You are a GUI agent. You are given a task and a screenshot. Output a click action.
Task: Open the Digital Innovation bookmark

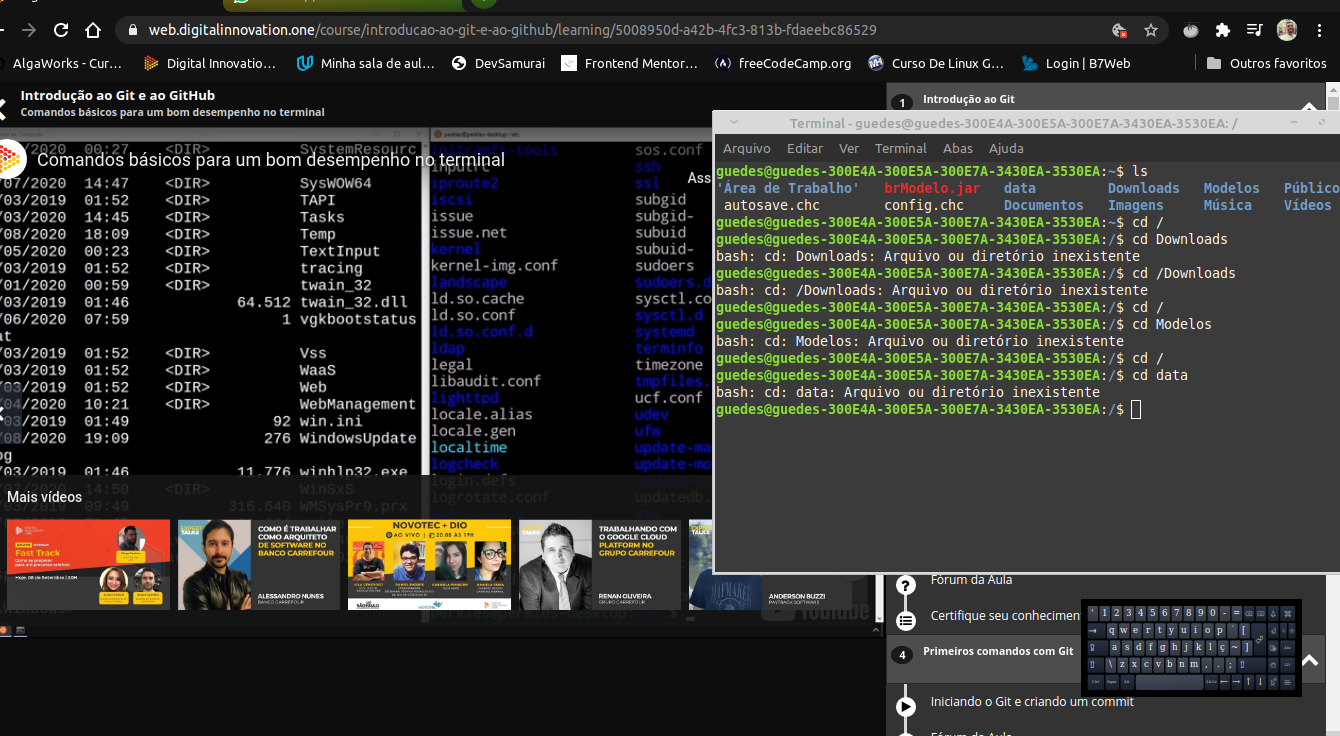(210, 63)
